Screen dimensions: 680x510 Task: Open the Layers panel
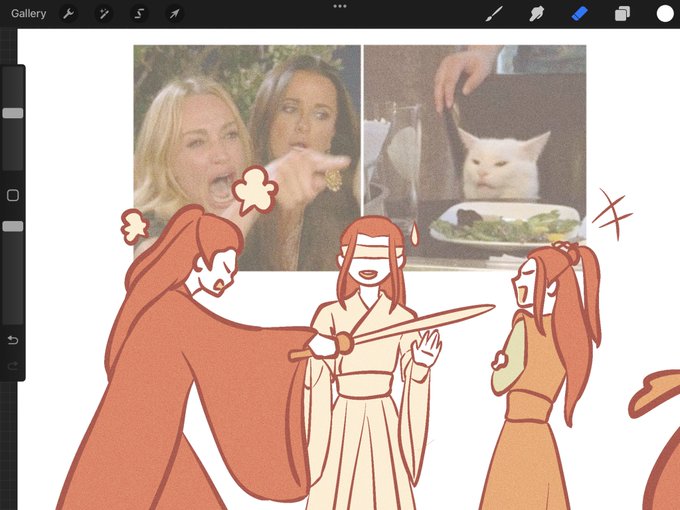pyautogui.click(x=622, y=14)
